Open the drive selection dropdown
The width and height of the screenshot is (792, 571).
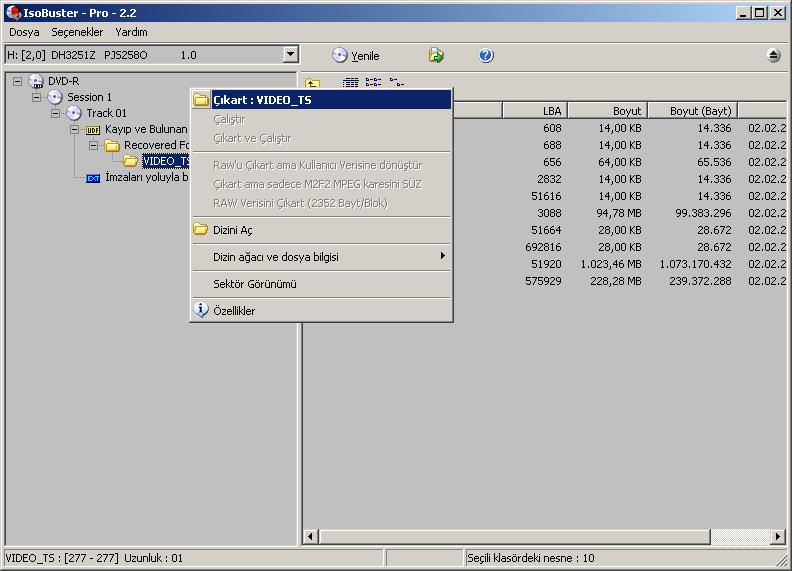pyautogui.click(x=290, y=55)
